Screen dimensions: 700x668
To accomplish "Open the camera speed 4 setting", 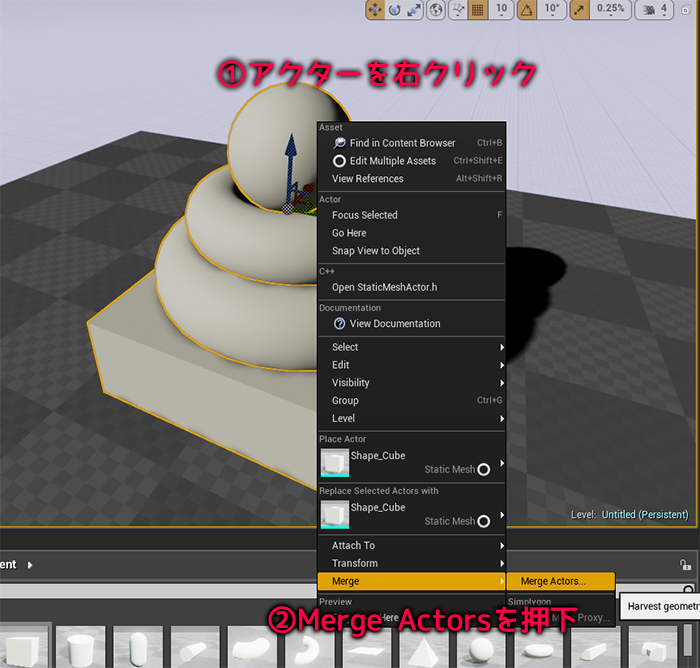I will click(654, 9).
